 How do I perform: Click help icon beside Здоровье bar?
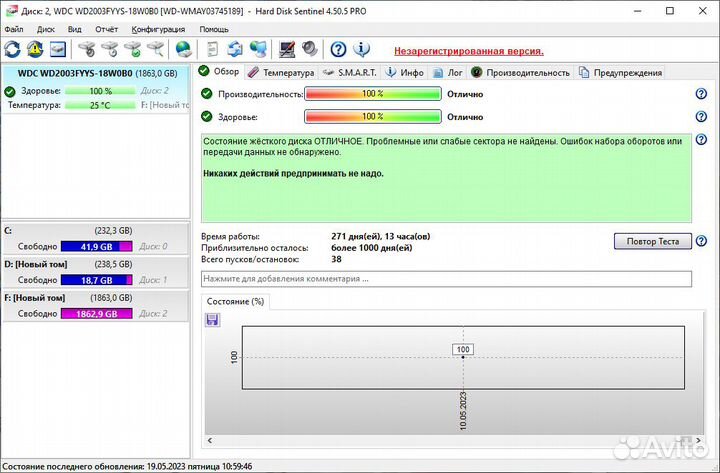(x=701, y=117)
